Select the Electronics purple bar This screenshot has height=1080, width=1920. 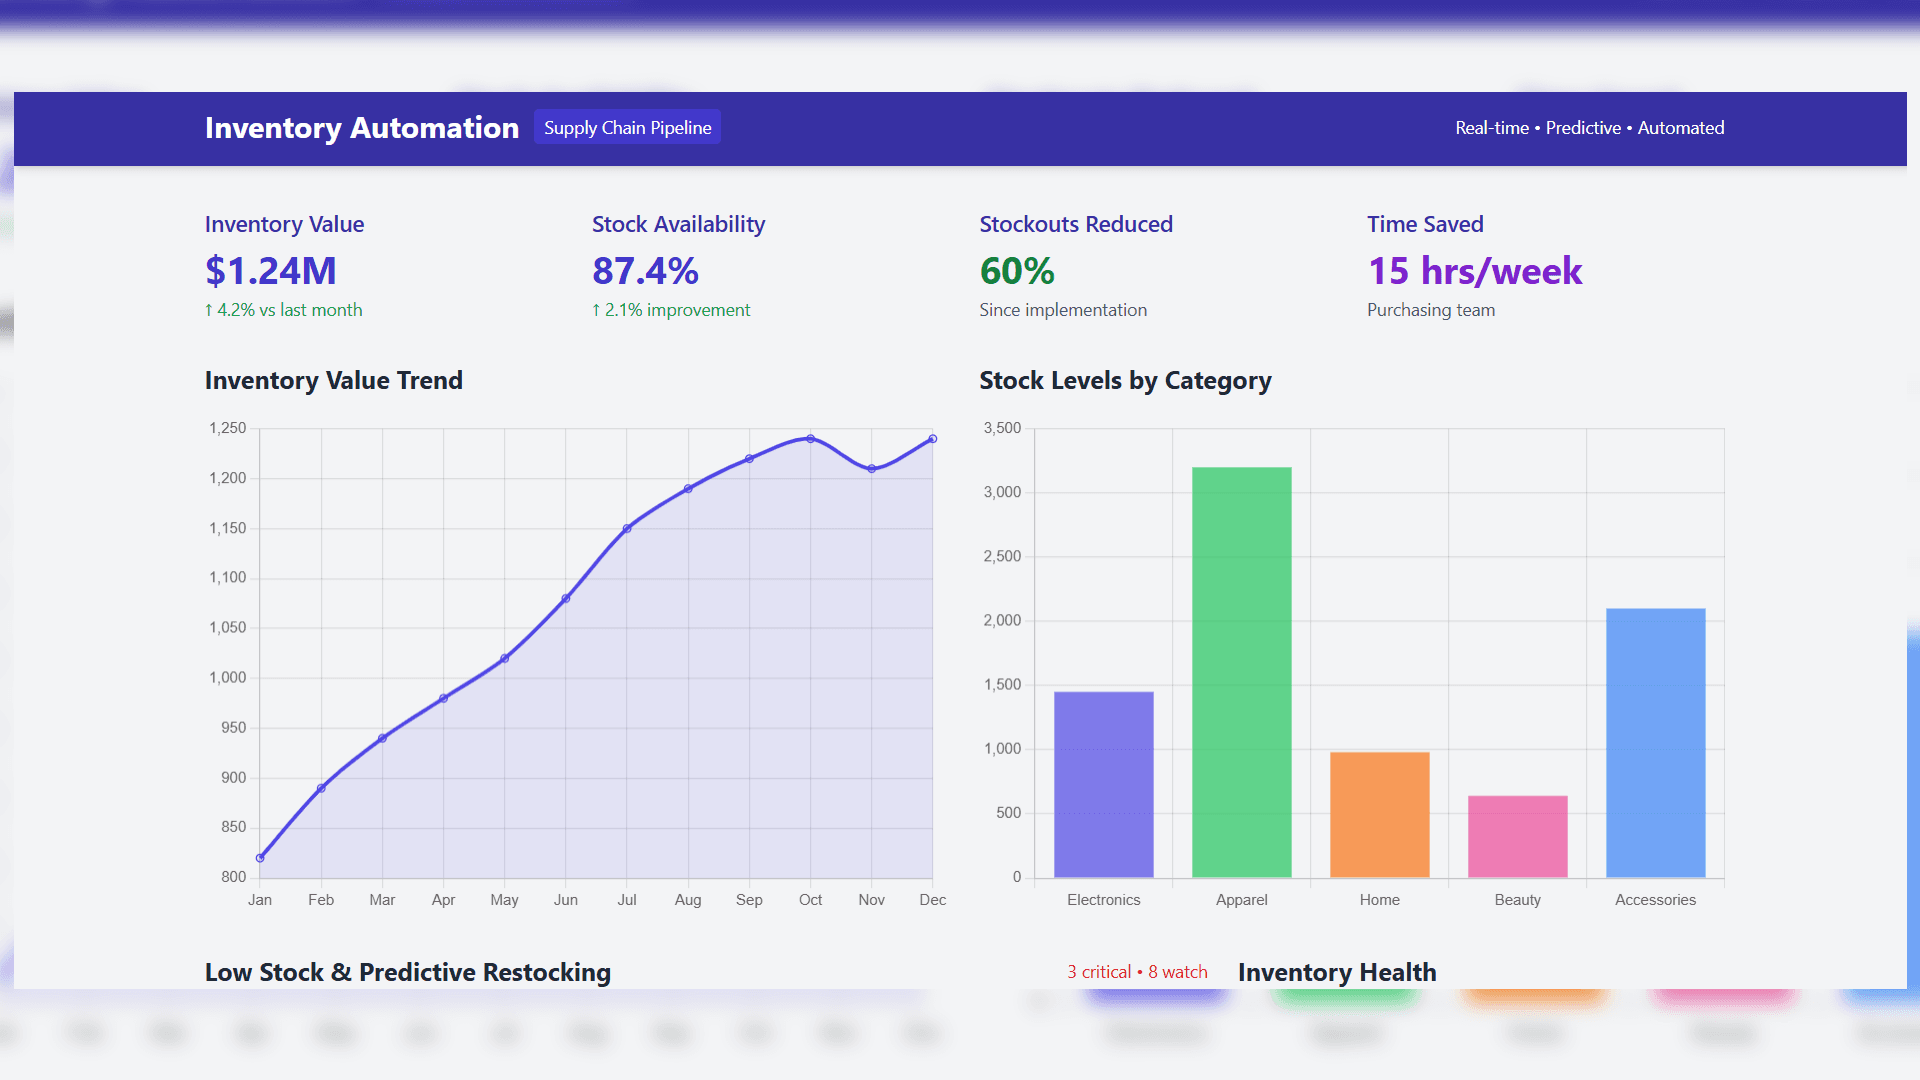1103,785
